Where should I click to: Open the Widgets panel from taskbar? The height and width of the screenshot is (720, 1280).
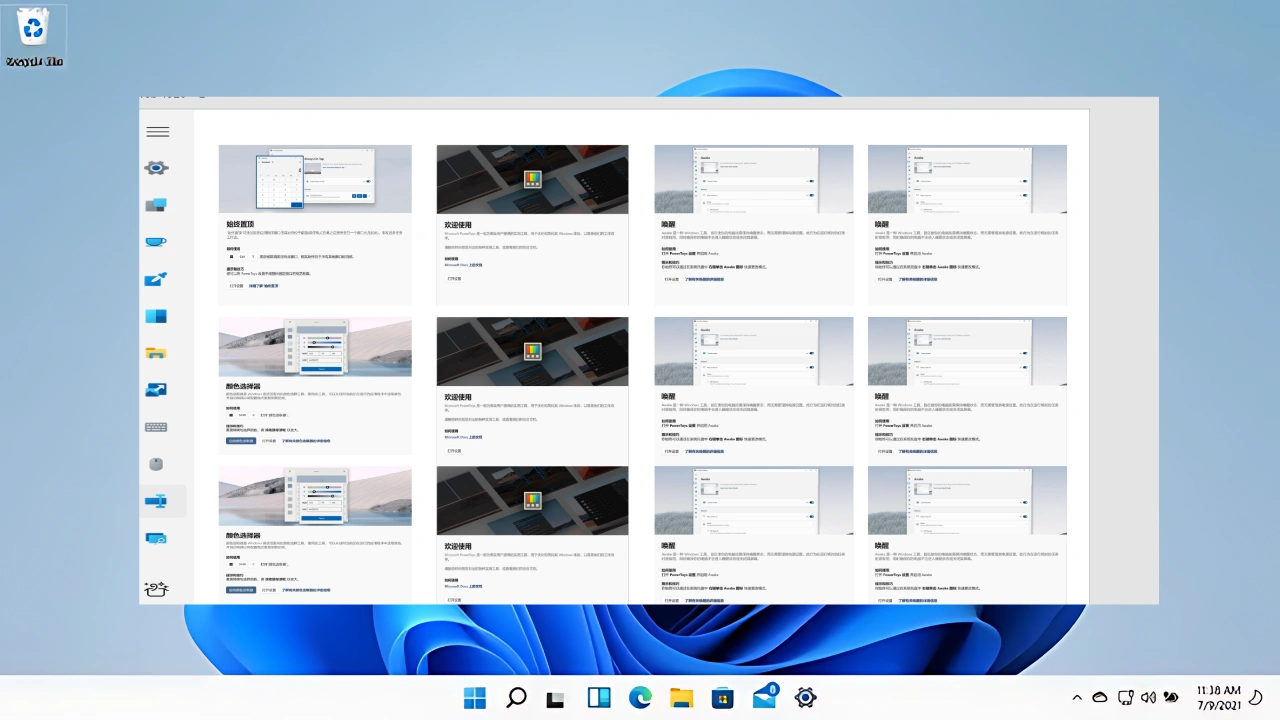point(599,697)
